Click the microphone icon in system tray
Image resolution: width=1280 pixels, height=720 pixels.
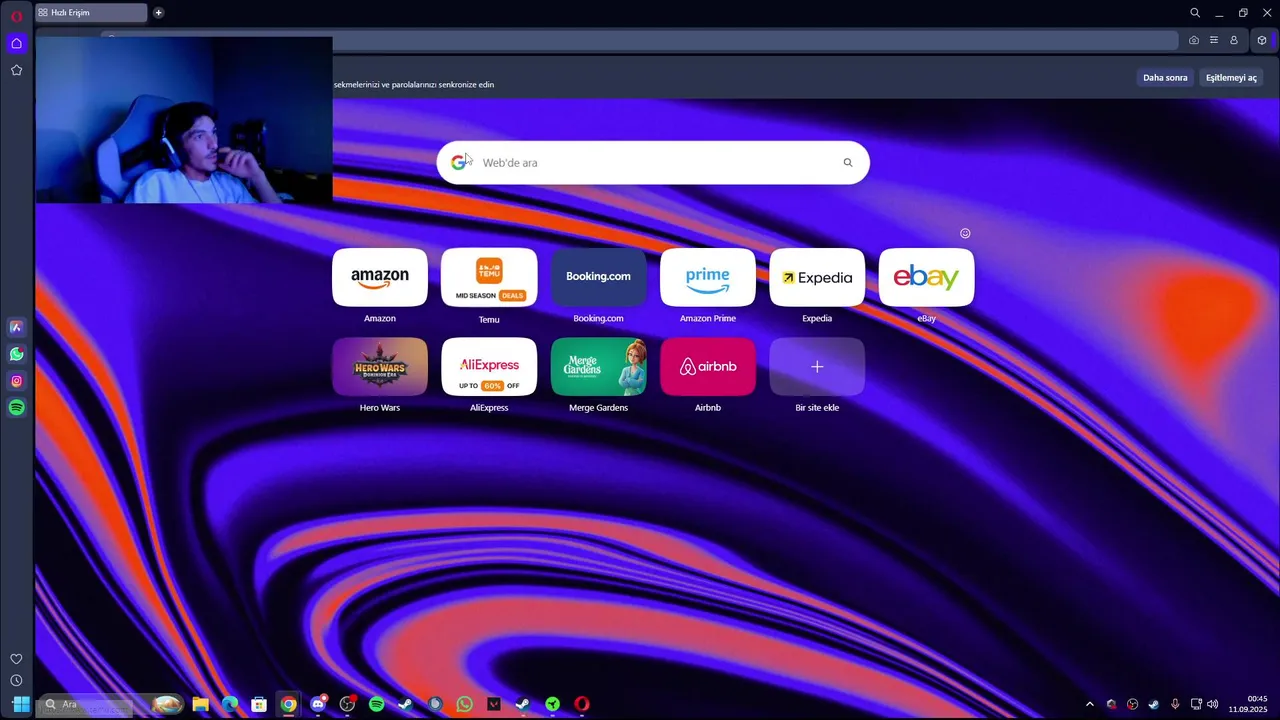click(1175, 704)
